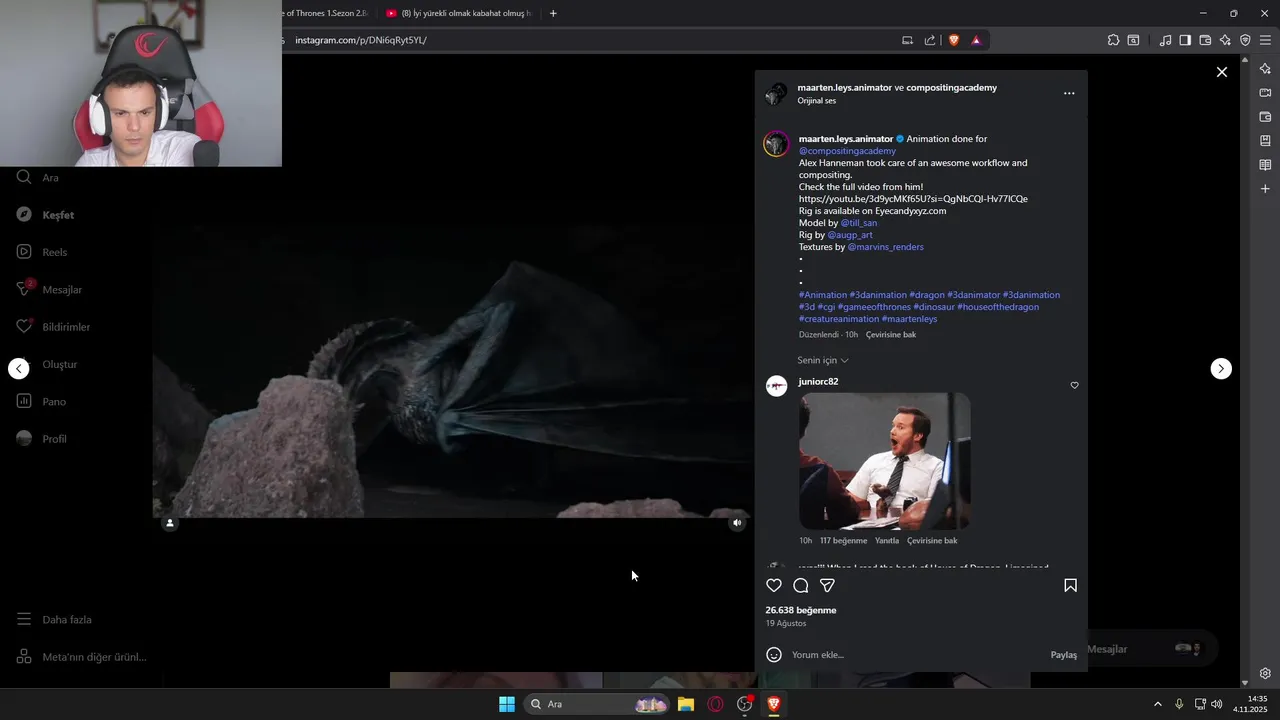Open Profil in the sidebar
Image resolution: width=1280 pixels, height=720 pixels.
(42, 439)
